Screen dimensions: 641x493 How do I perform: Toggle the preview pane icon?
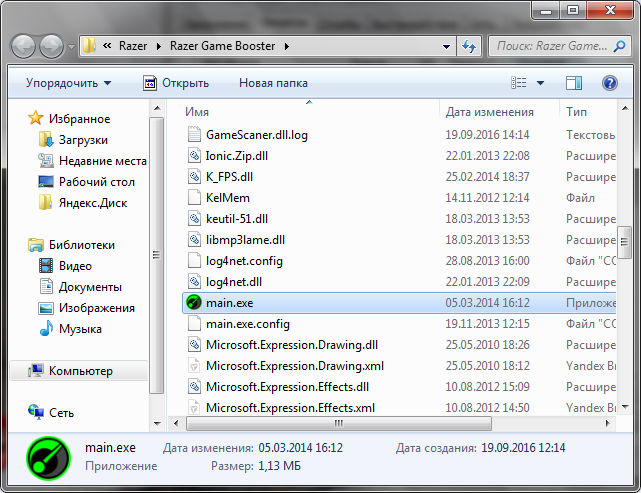pos(574,83)
